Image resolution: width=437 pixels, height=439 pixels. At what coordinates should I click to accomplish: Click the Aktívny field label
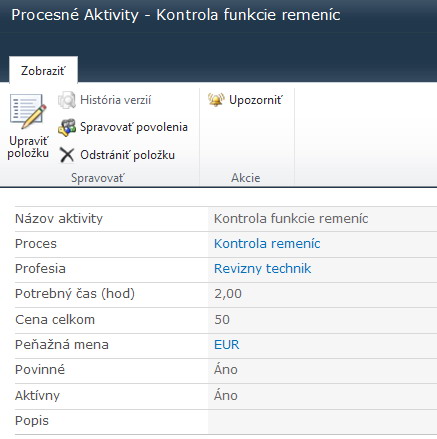(x=37, y=396)
